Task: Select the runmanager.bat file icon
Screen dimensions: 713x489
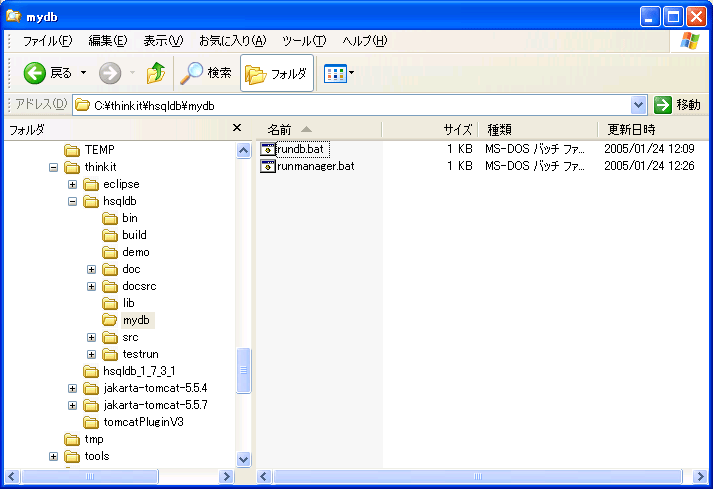Action: [268, 166]
